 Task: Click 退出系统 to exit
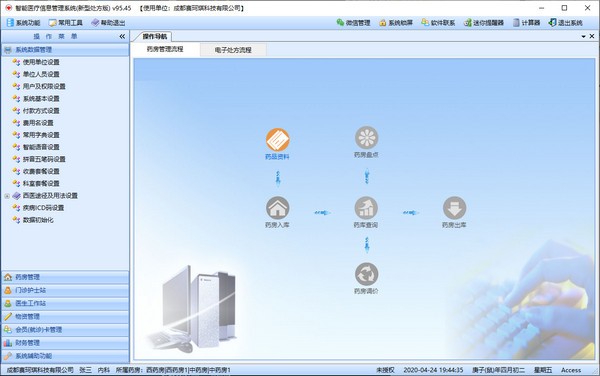pyautogui.click(x=566, y=23)
